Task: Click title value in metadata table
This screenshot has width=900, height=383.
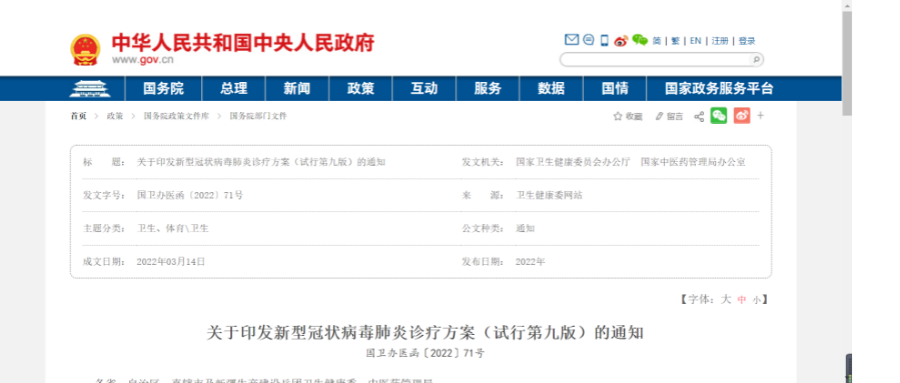Action: 261,162
